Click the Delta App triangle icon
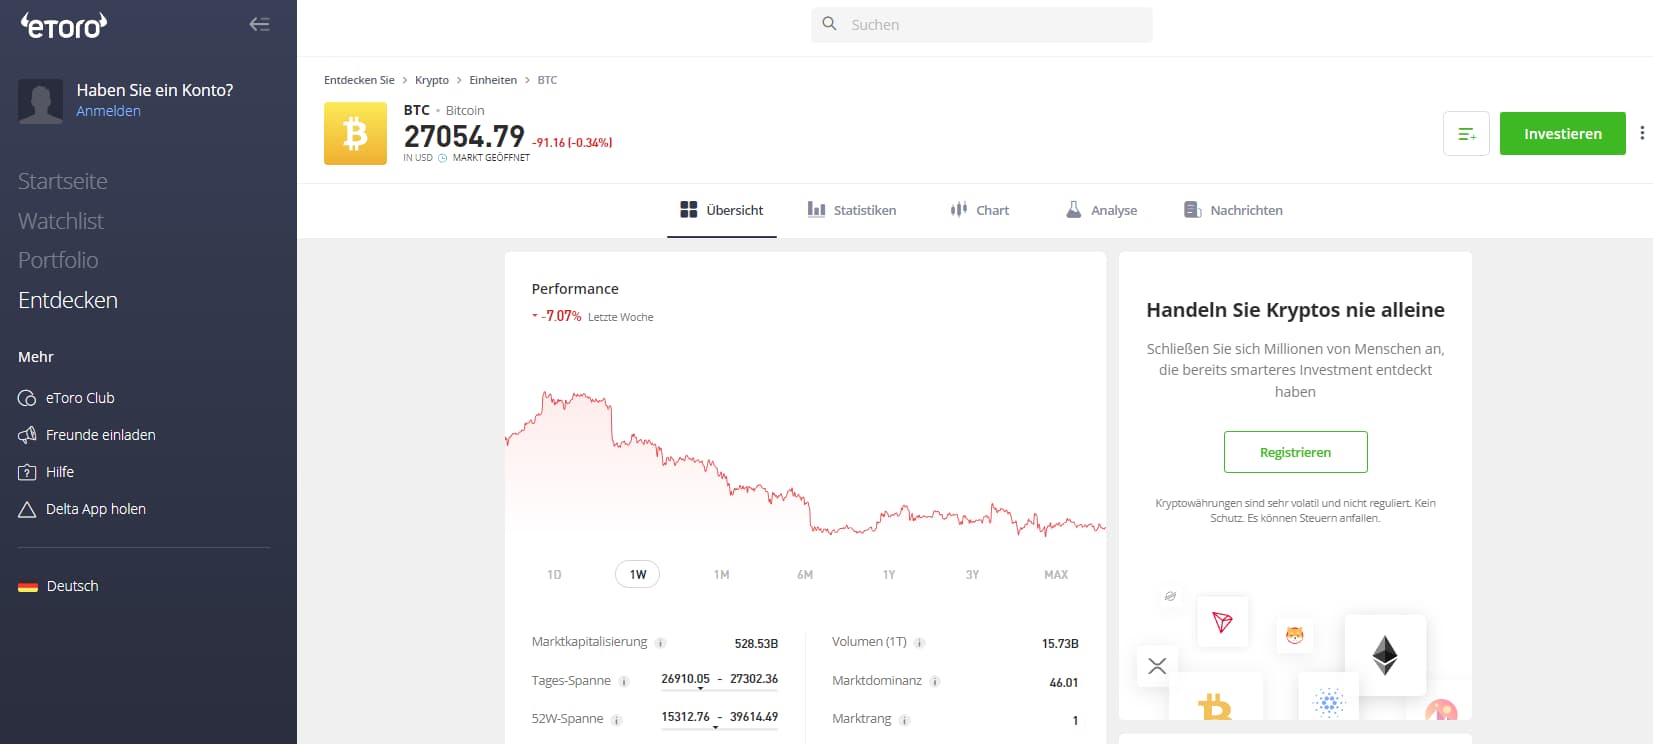 (x=27, y=509)
